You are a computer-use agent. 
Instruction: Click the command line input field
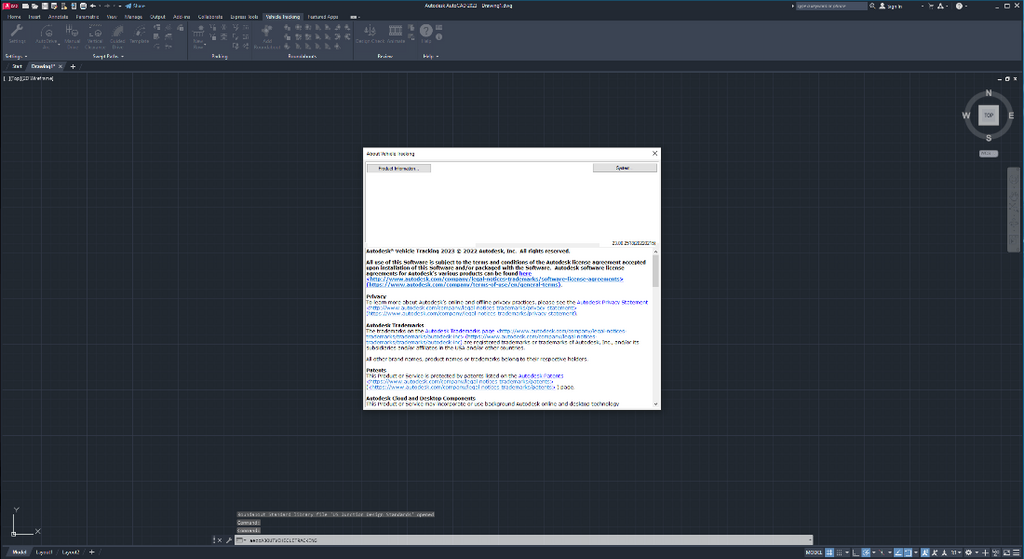click(526, 540)
